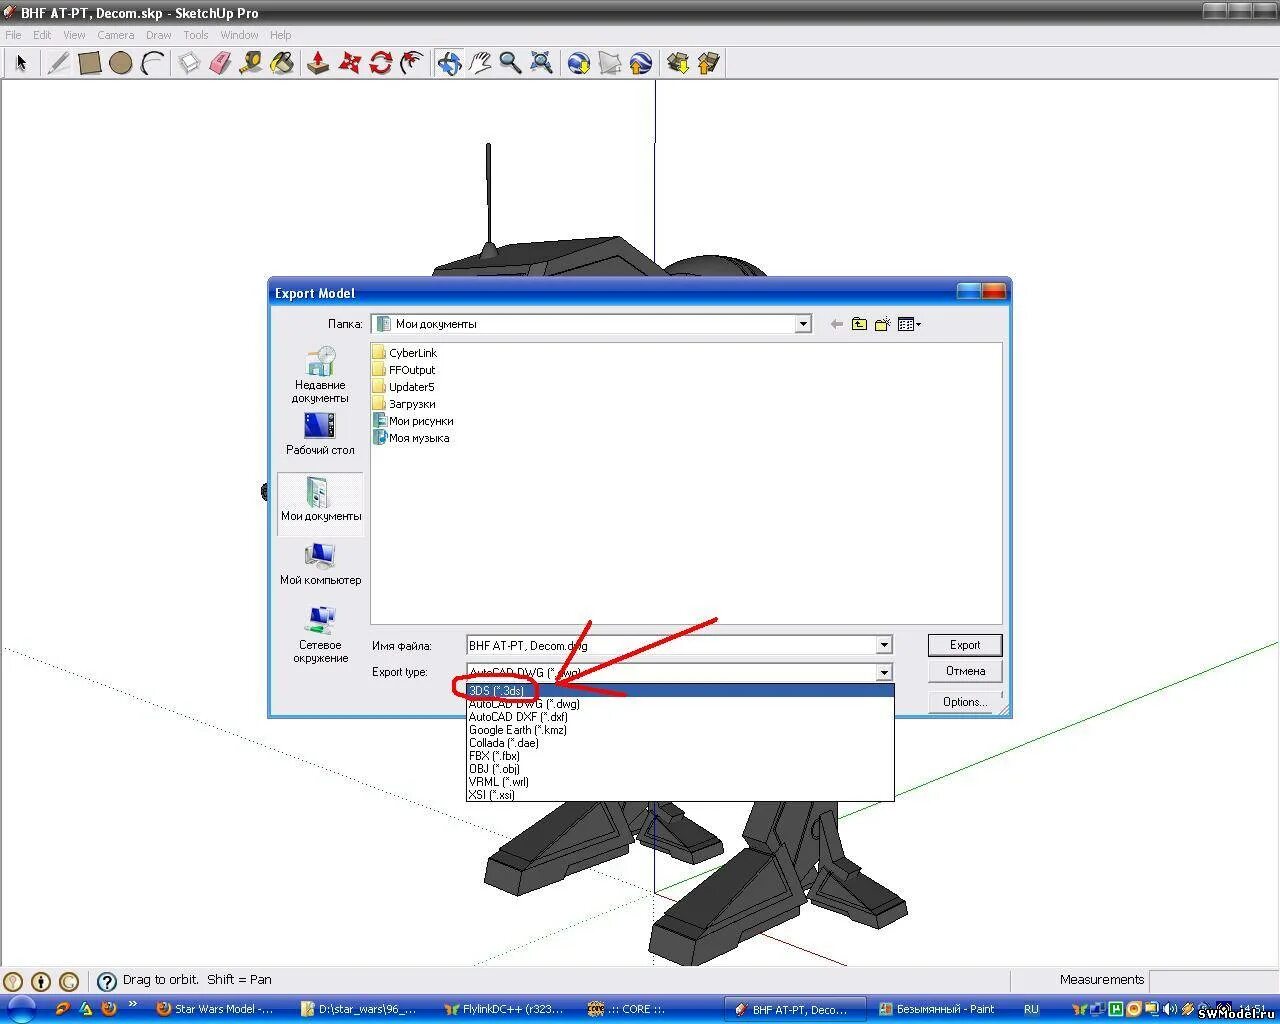Screen dimensions: 1280x1024
Task: Activate the Orbit tool
Action: 449,63
